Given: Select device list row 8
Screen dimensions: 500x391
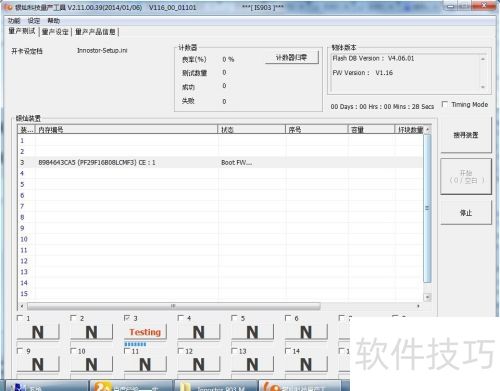Looking at the screenshot, I should click(220, 217).
